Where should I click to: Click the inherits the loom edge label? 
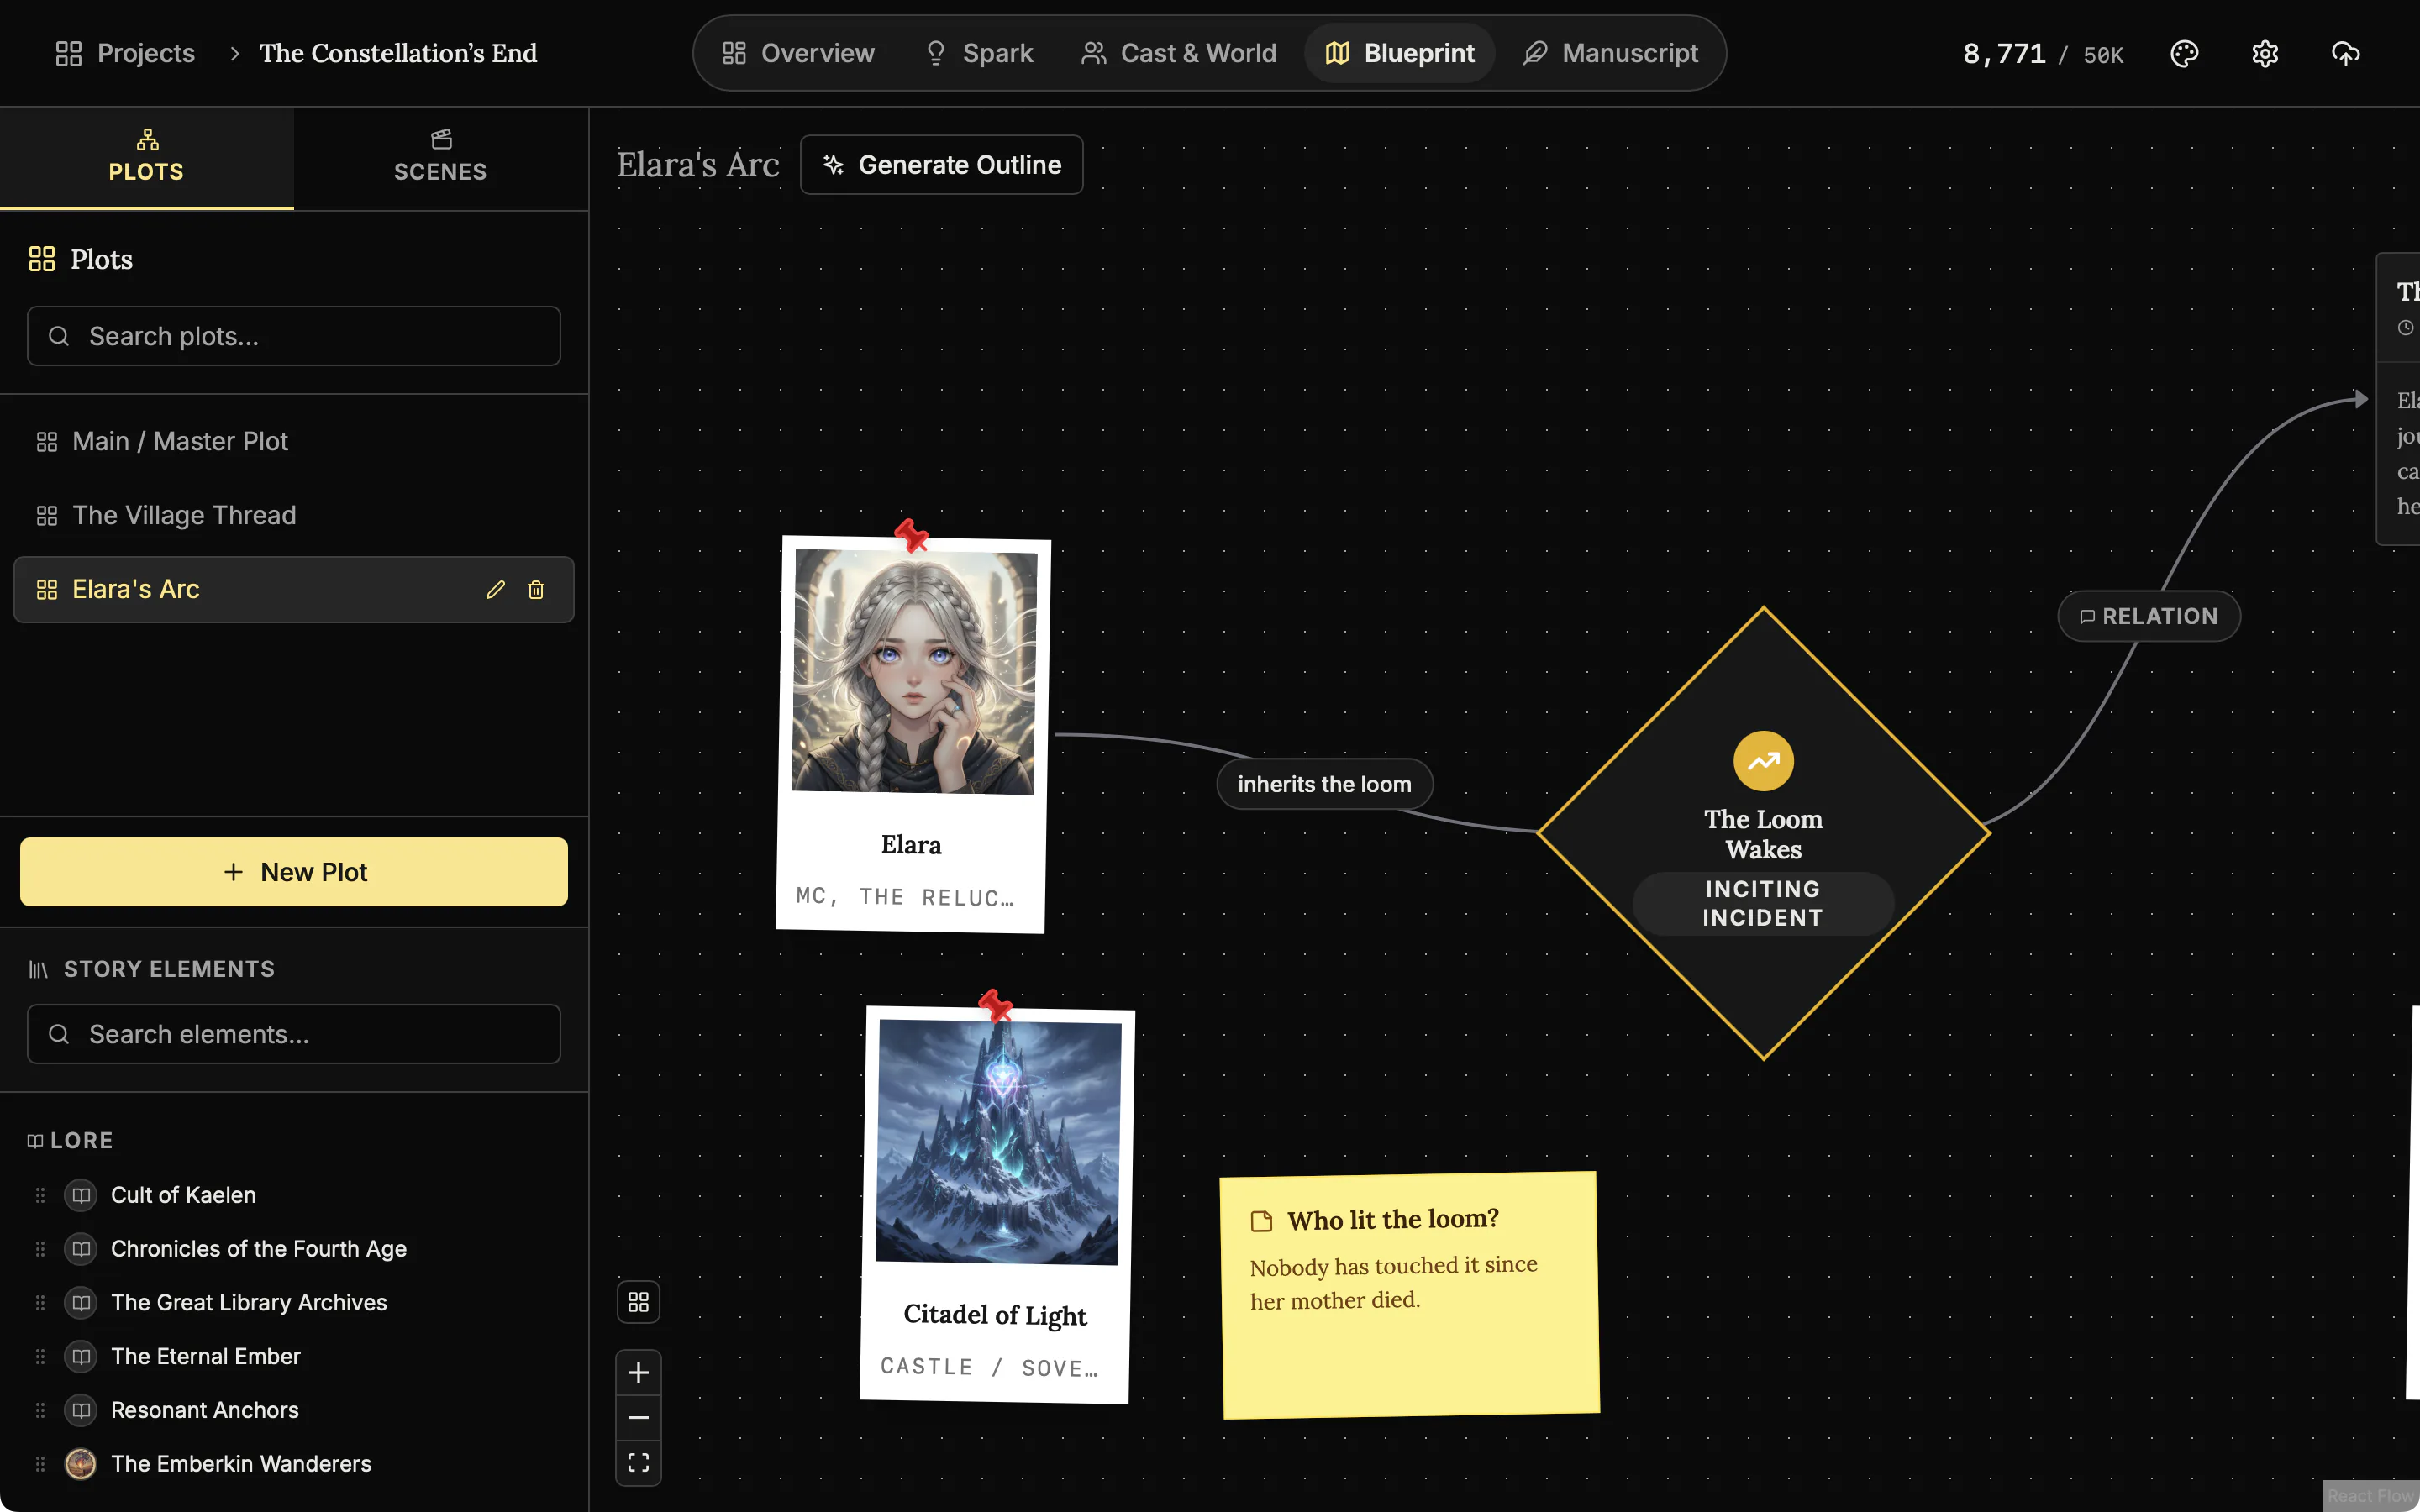pos(1324,784)
